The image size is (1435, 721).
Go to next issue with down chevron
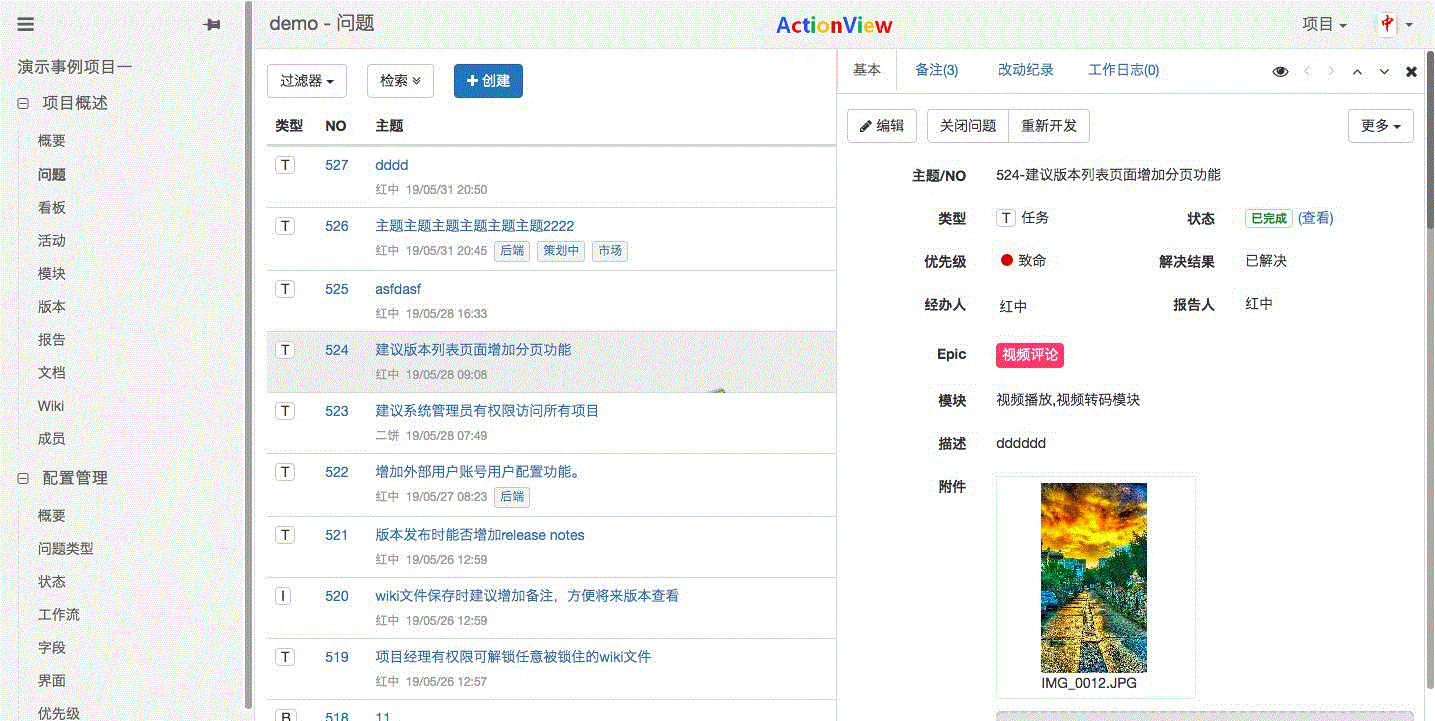pyautogui.click(x=1384, y=72)
